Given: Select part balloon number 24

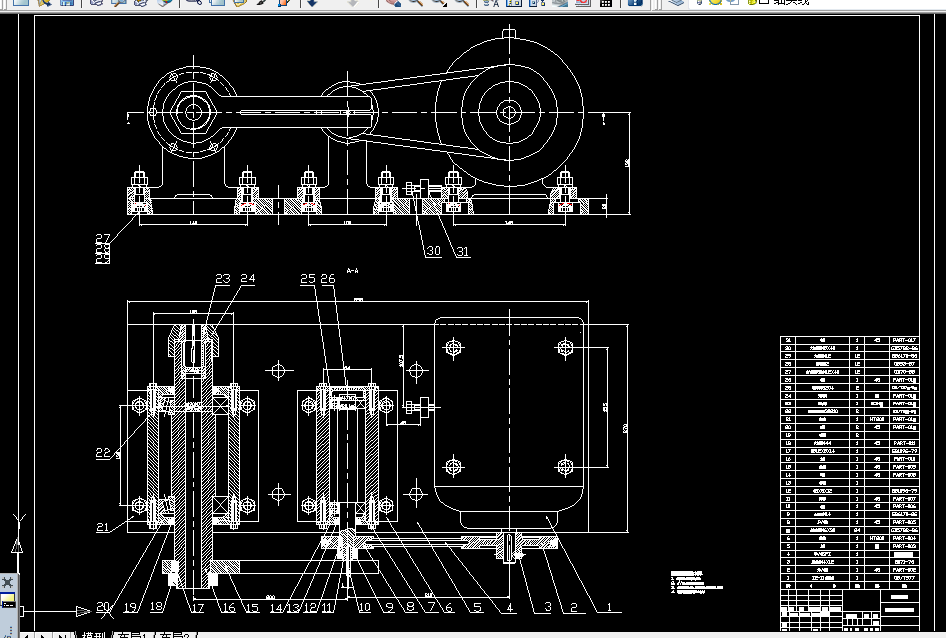Looking at the screenshot, I should pyautogui.click(x=248, y=278).
